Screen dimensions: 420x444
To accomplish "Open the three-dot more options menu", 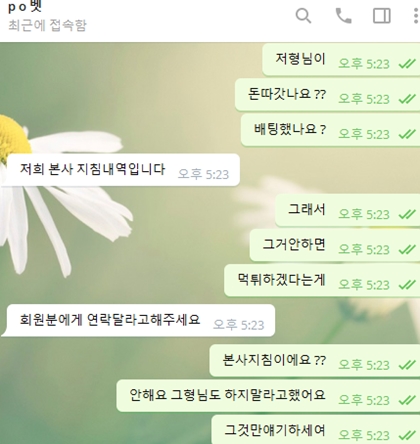I will [416, 16].
